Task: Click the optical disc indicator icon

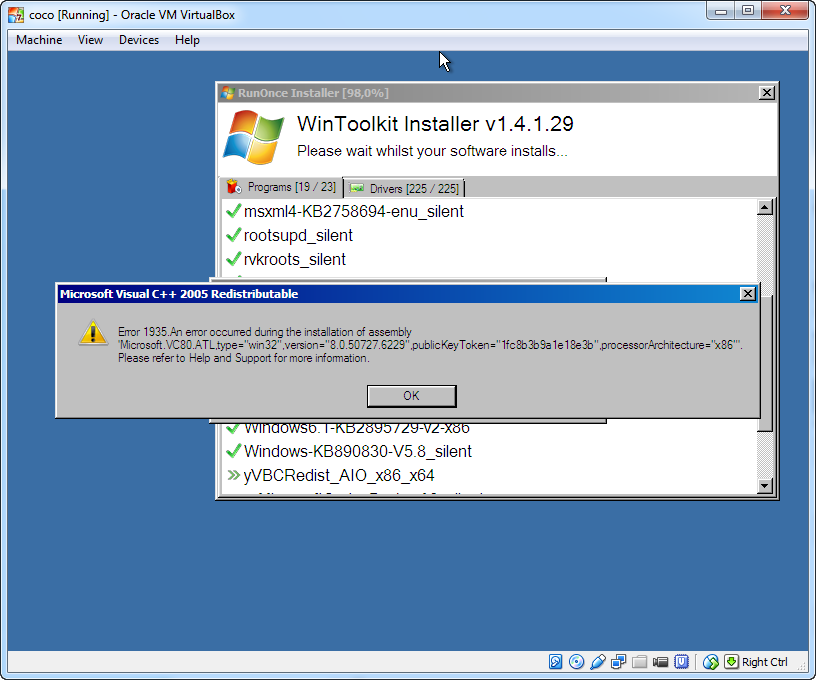Action: tap(577, 662)
